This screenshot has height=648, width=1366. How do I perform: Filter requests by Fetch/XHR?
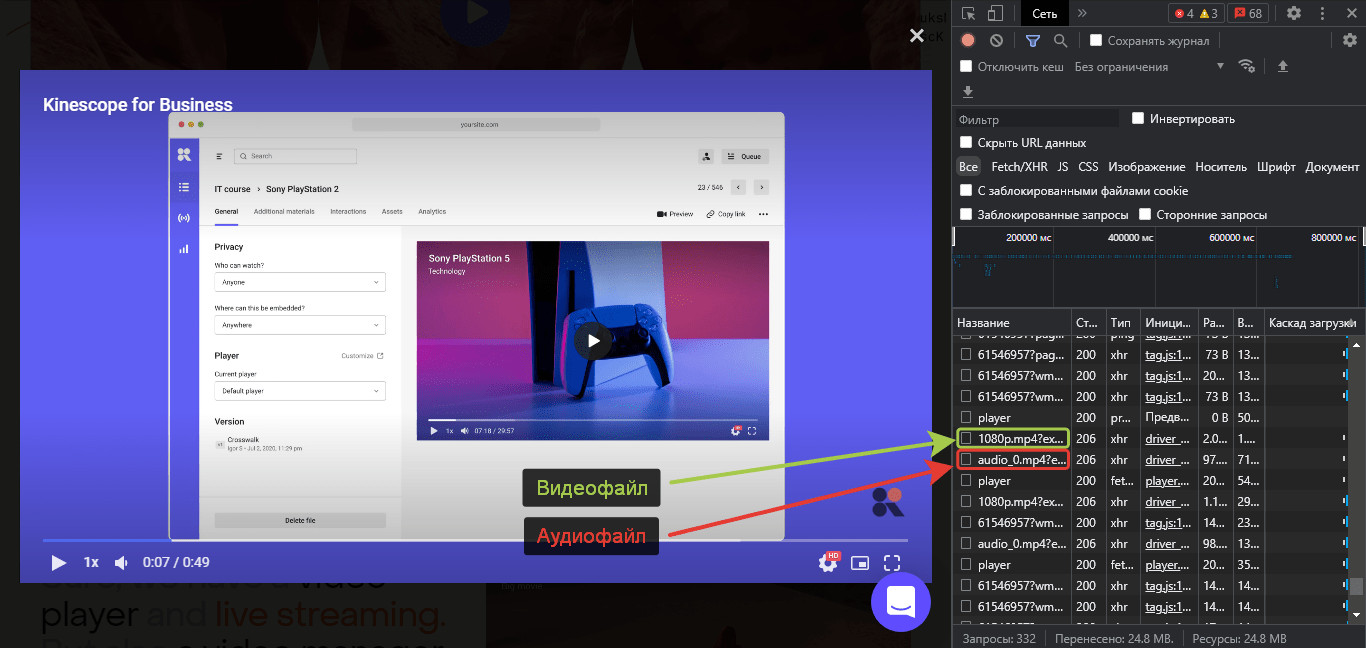1019,167
